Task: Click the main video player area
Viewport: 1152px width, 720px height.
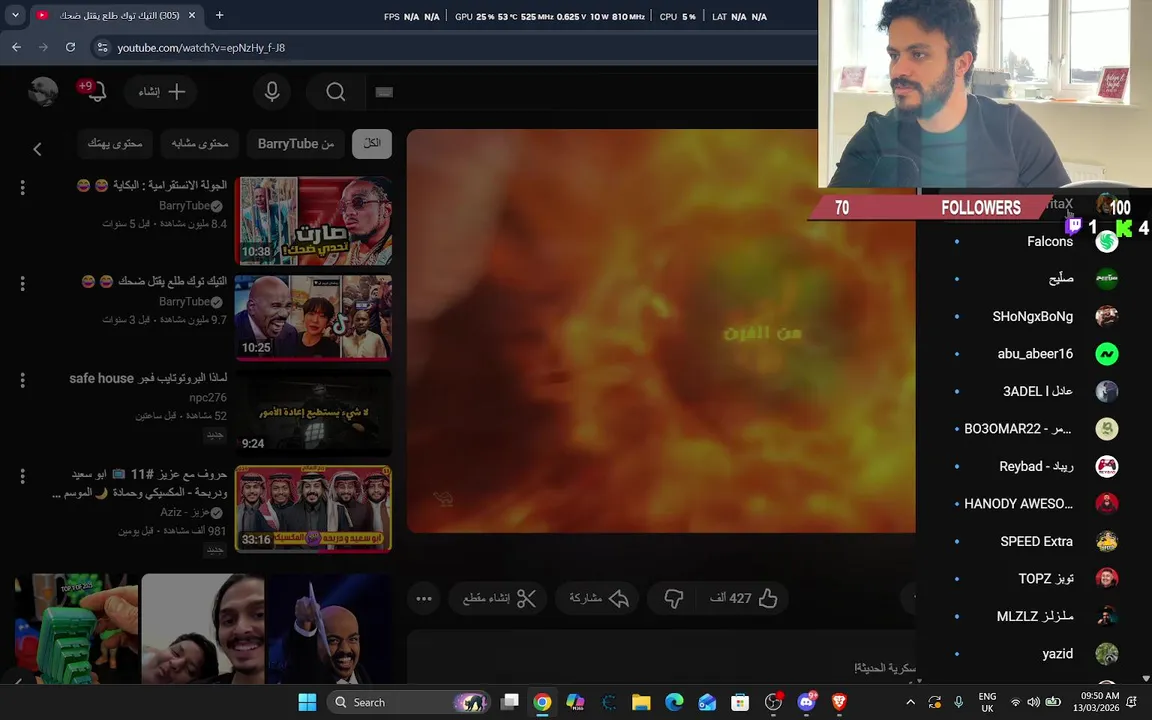Action: 661,331
